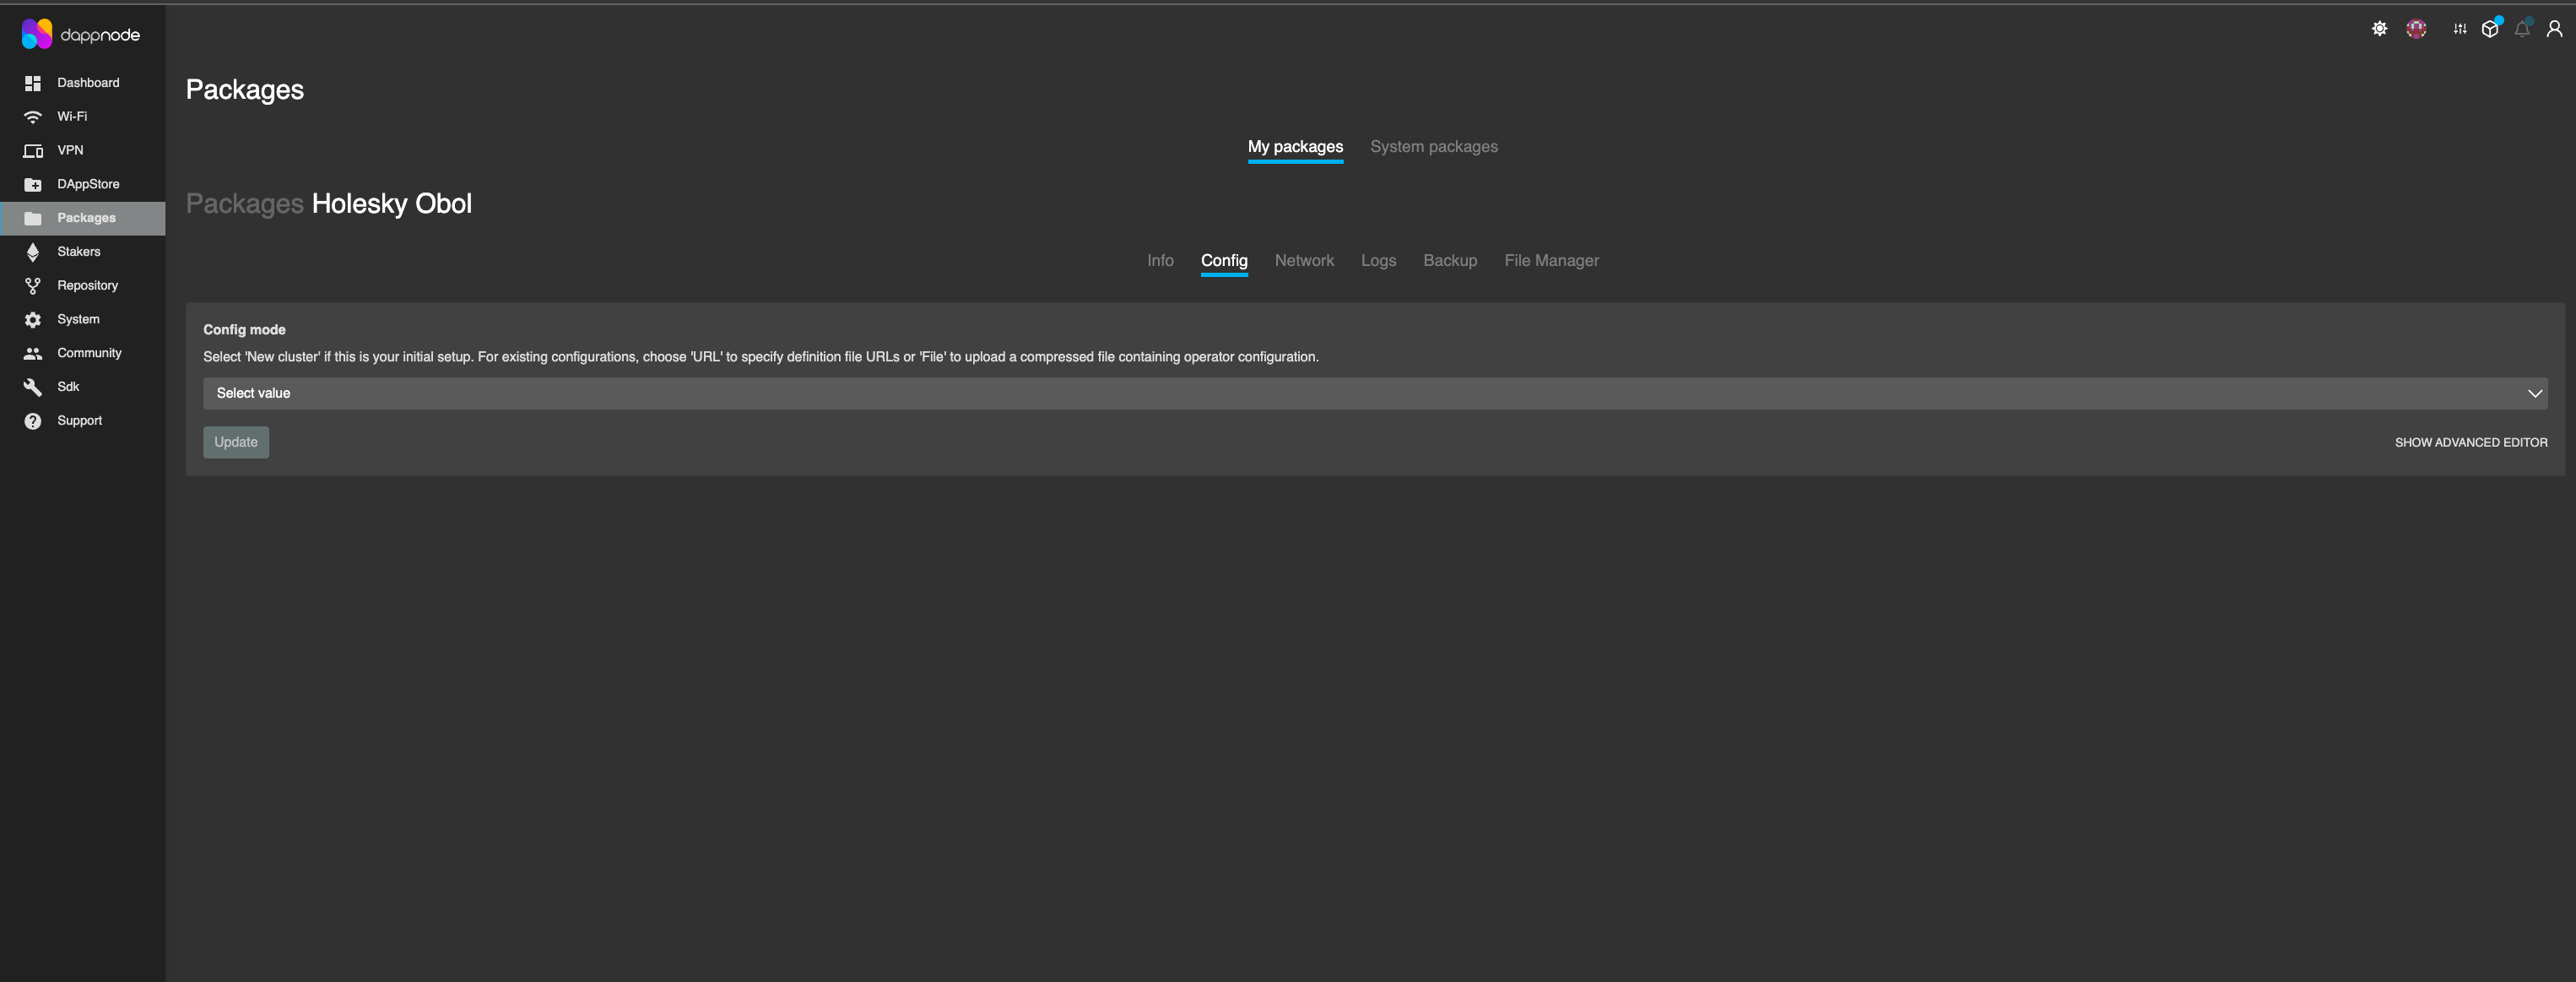Click SHOW ADVANCED EDITOR

click(2470, 442)
